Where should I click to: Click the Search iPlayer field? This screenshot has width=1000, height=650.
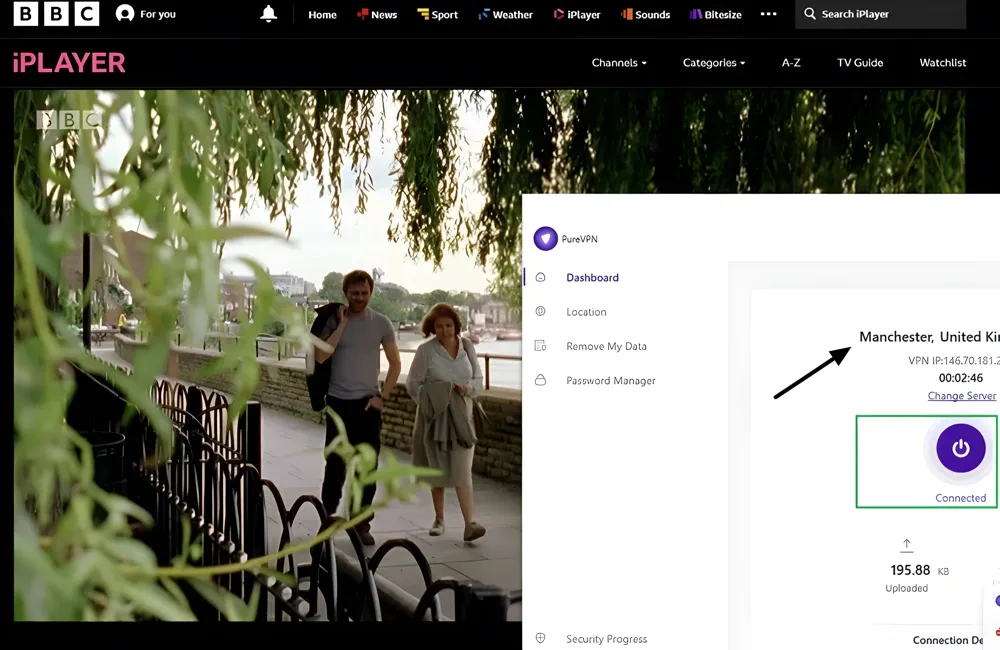880,14
